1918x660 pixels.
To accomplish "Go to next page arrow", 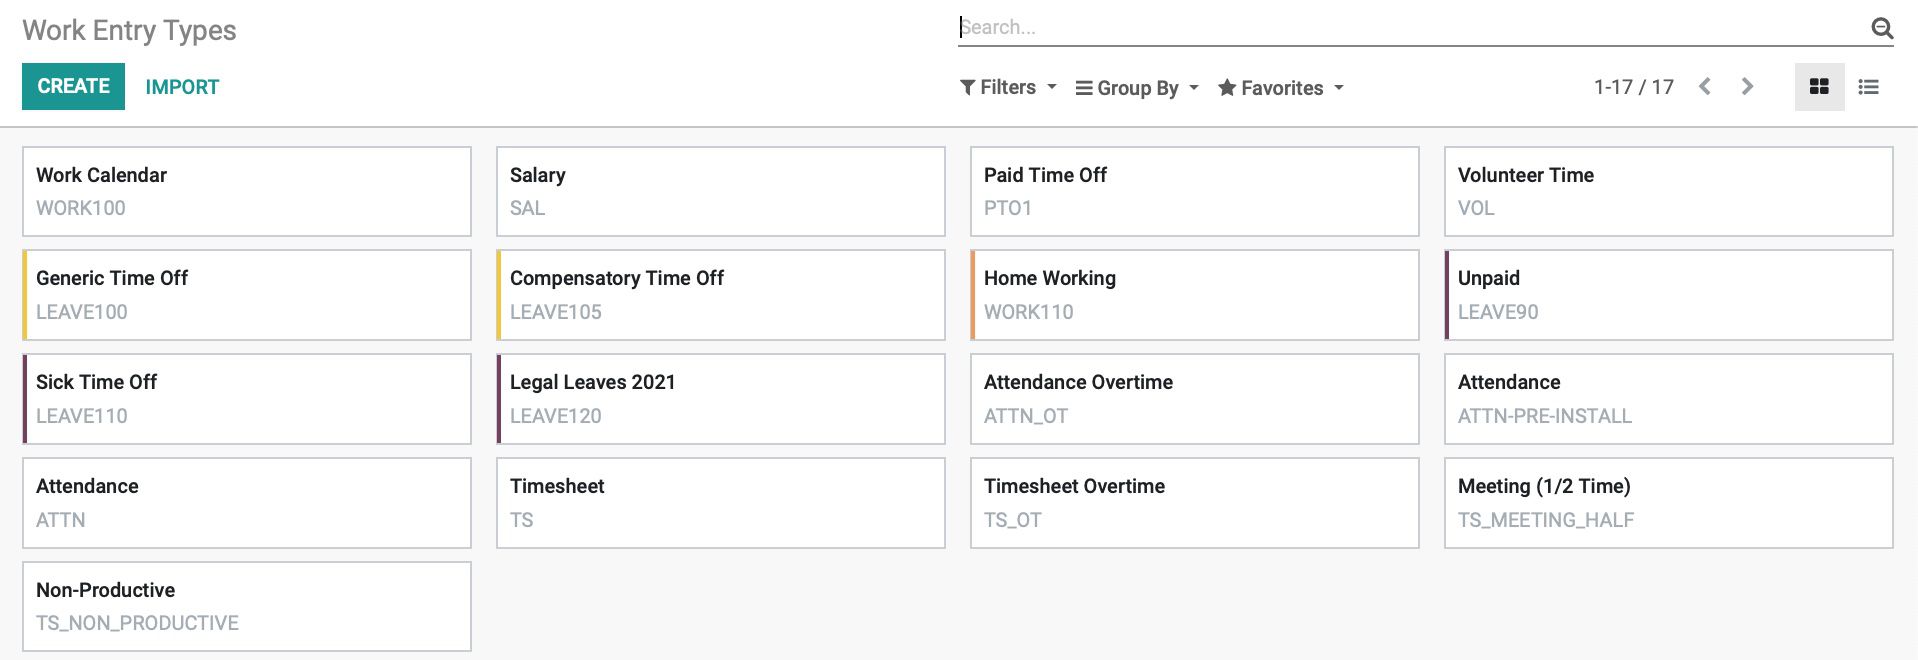I will 1747,87.
